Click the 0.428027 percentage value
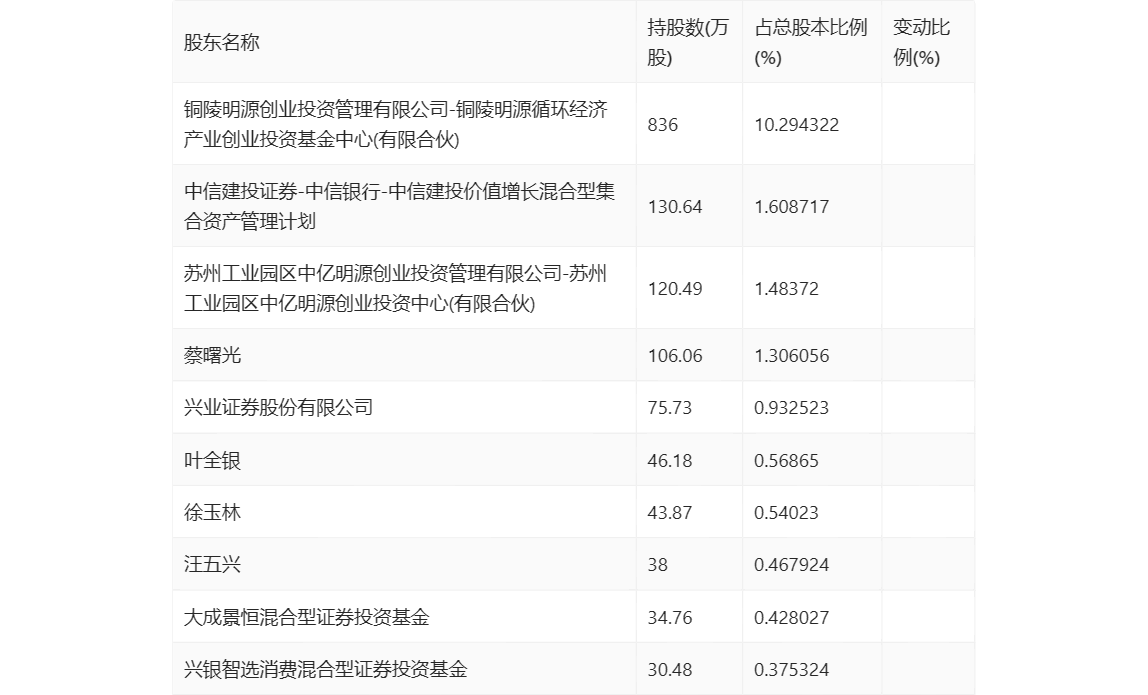This screenshot has height=695, width=1148. (791, 617)
